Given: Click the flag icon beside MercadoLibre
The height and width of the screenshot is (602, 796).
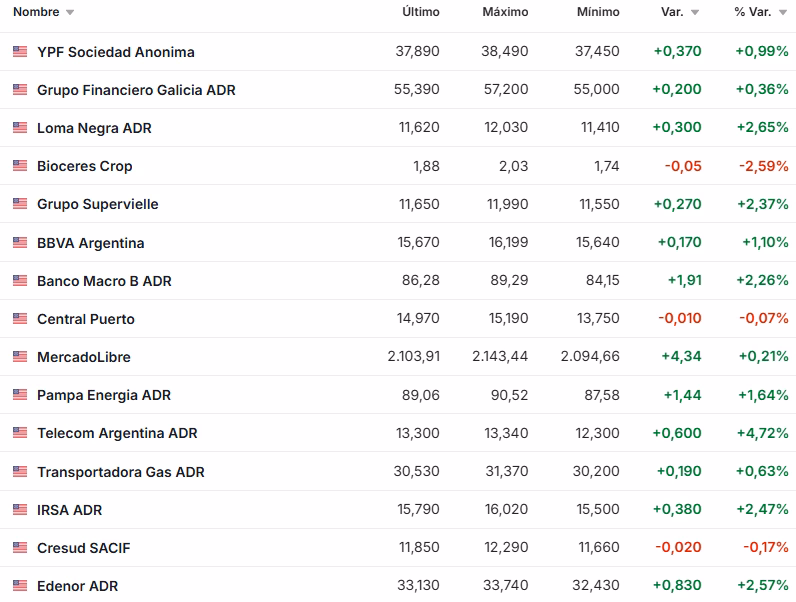Looking at the screenshot, I should pos(20,357).
